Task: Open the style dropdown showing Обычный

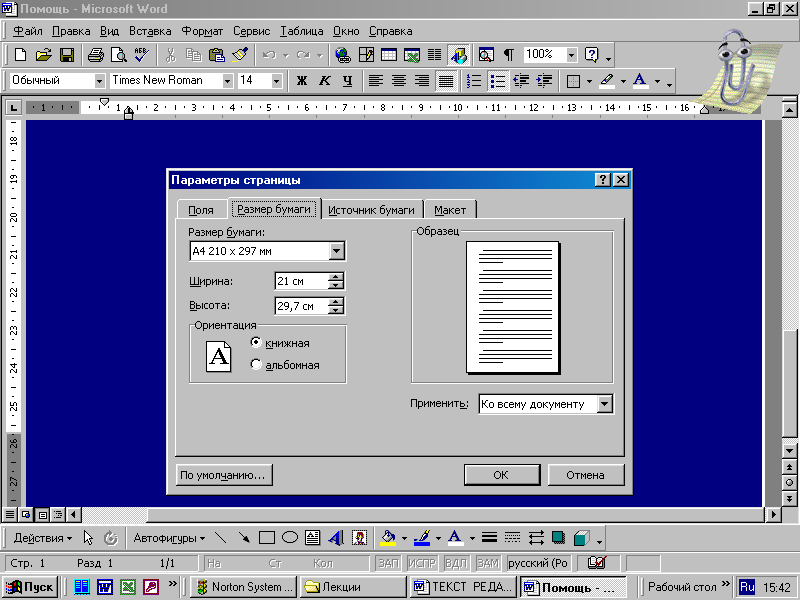Action: tap(99, 81)
